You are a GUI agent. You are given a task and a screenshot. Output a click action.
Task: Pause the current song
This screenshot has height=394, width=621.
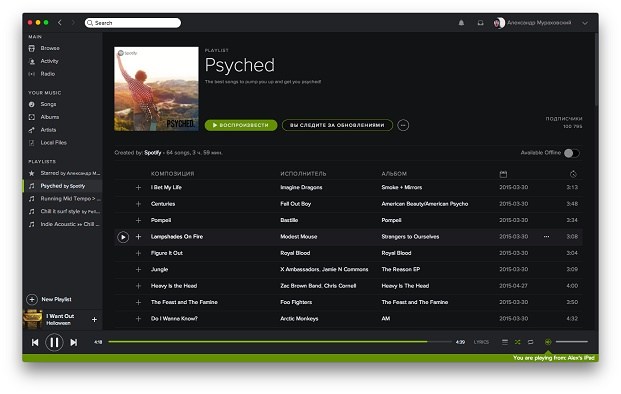tap(54, 342)
